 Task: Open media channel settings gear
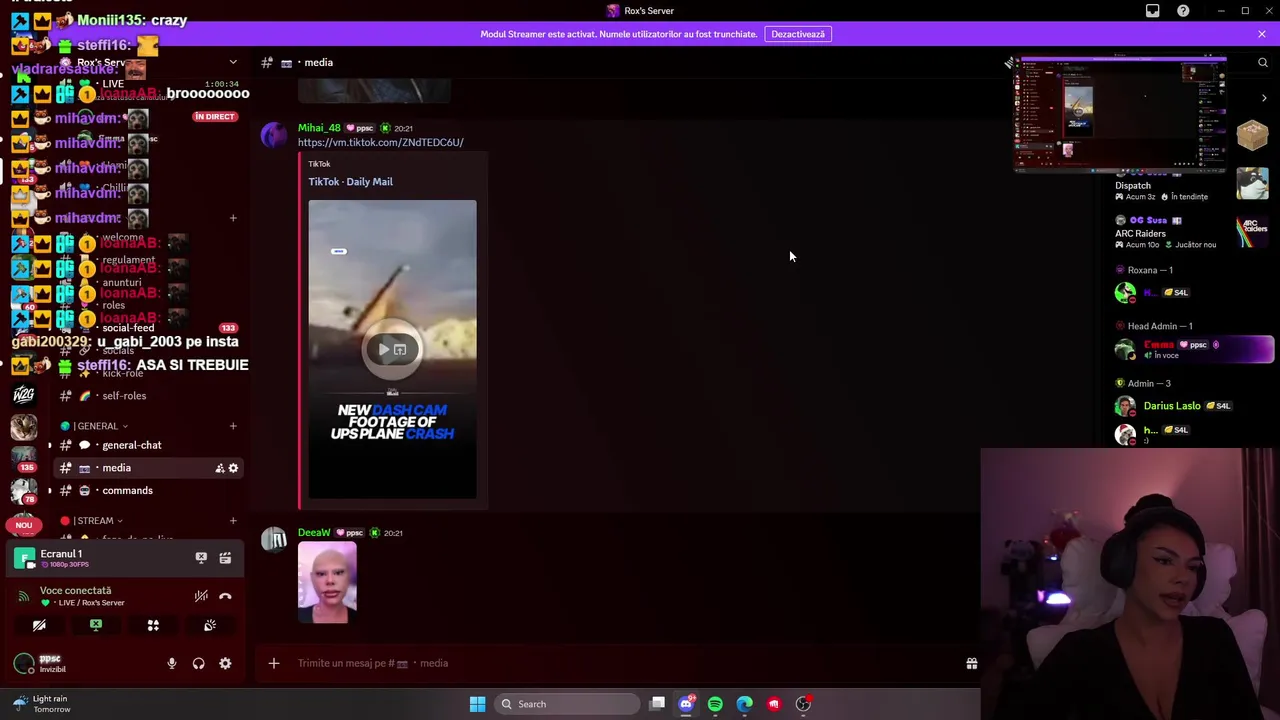233,468
